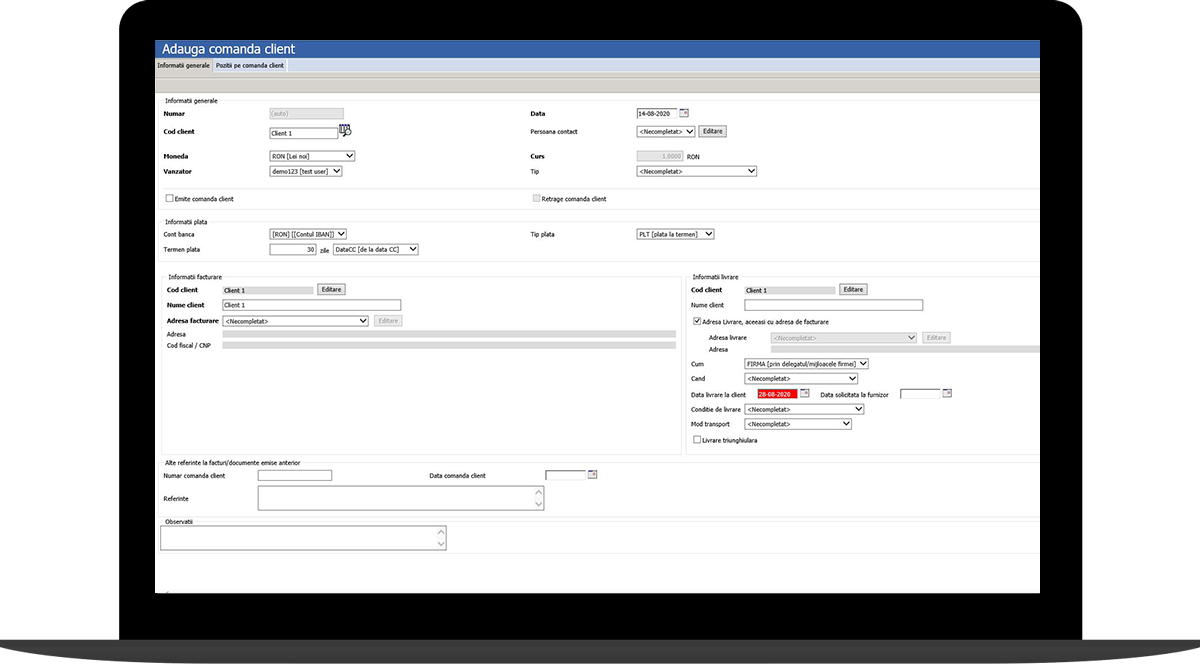Switch to Pozitii pe comanda client tab

click(250, 66)
